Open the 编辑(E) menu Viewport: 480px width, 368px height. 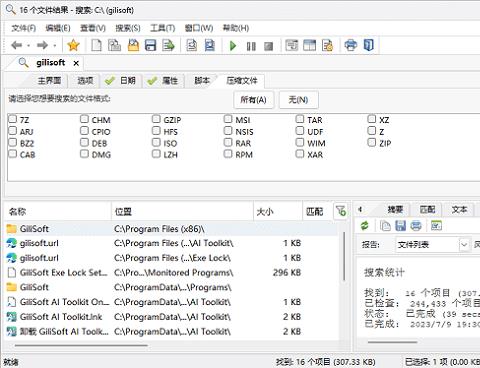click(x=58, y=28)
